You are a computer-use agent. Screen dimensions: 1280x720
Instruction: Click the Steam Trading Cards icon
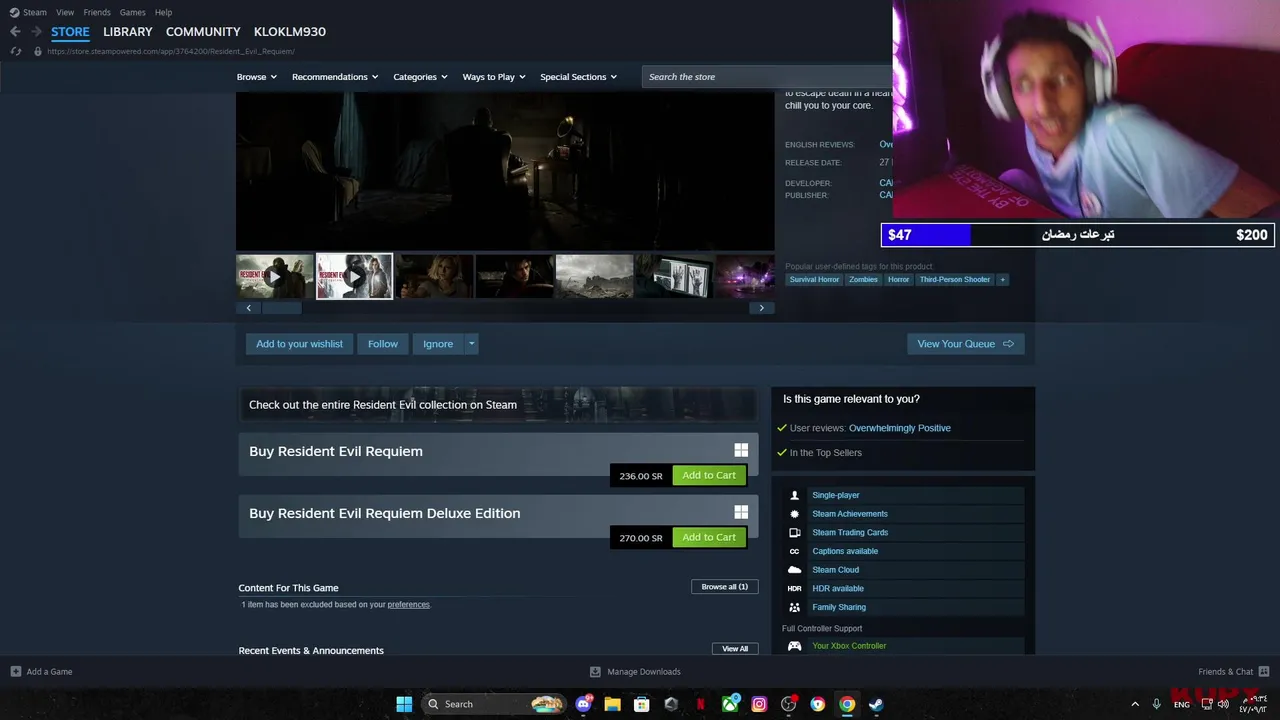tap(795, 533)
